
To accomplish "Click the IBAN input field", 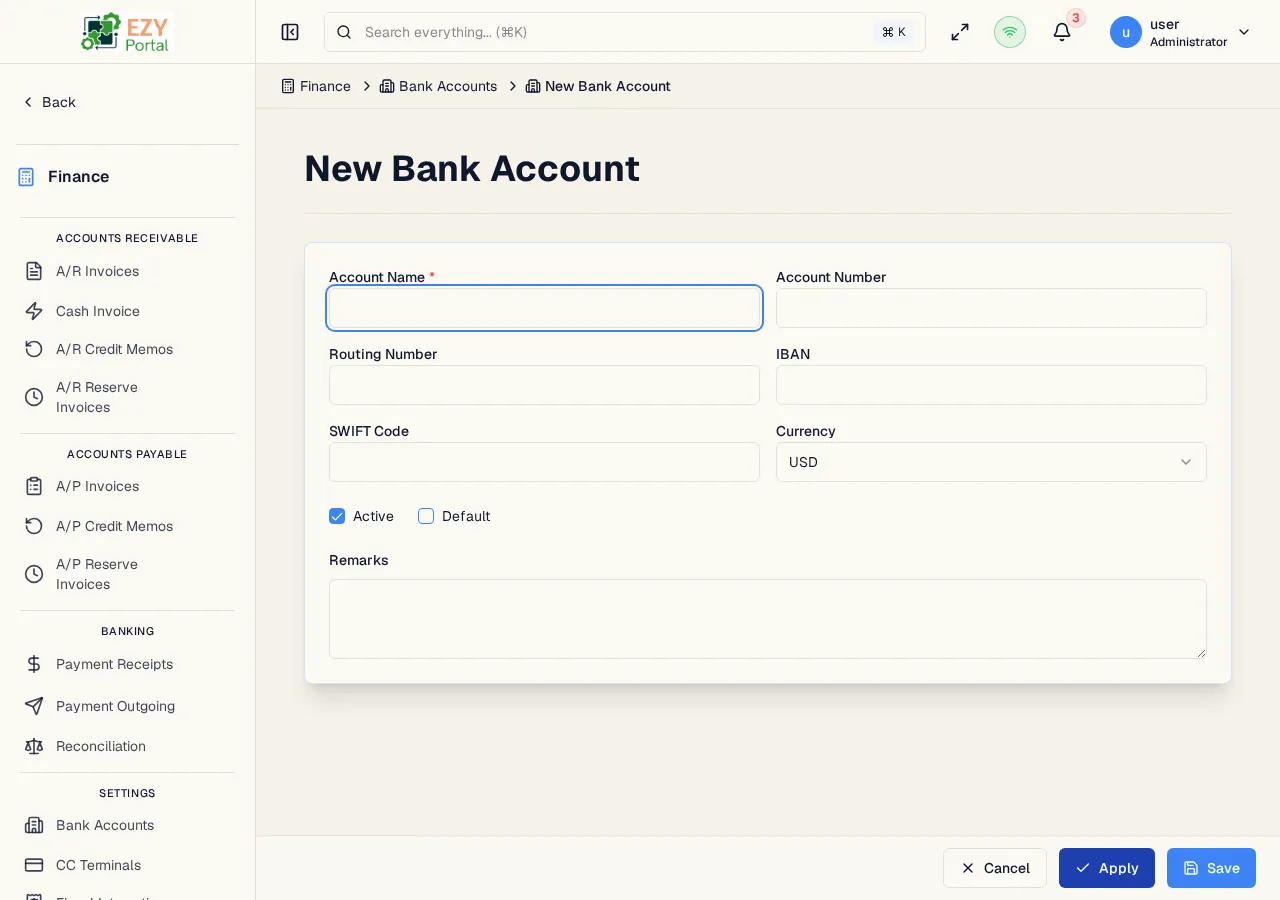I will (991, 385).
